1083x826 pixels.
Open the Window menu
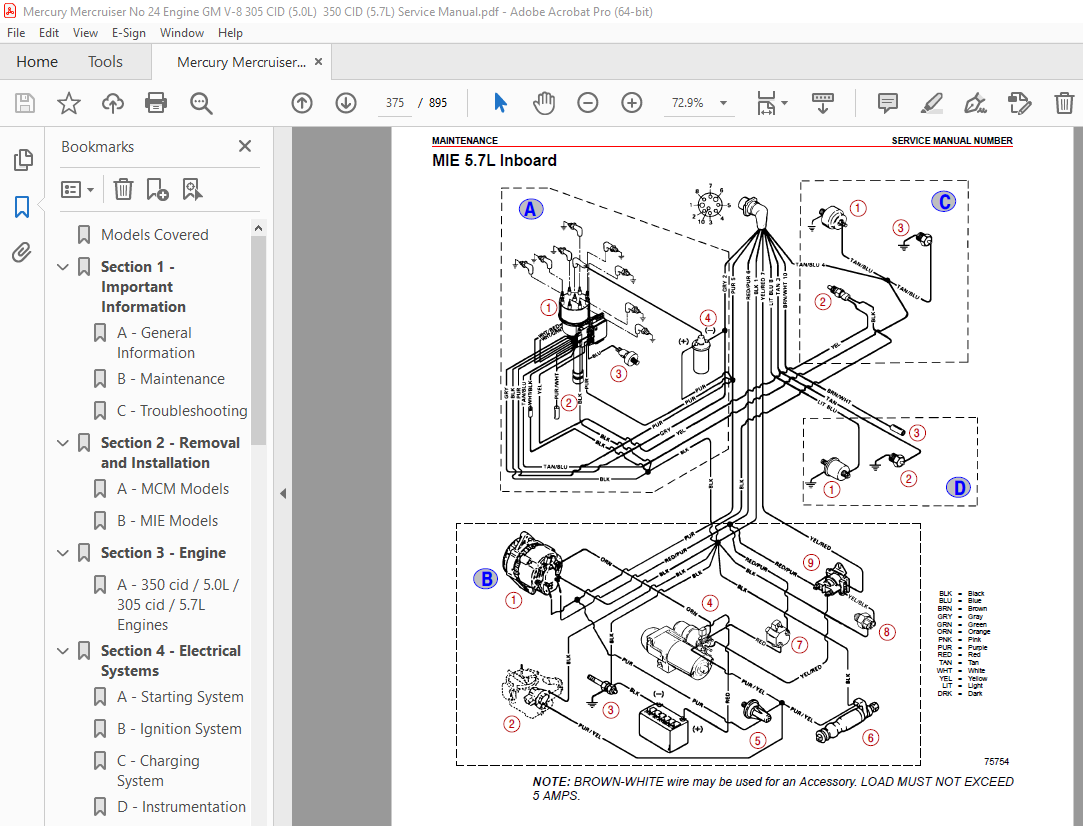(x=182, y=32)
